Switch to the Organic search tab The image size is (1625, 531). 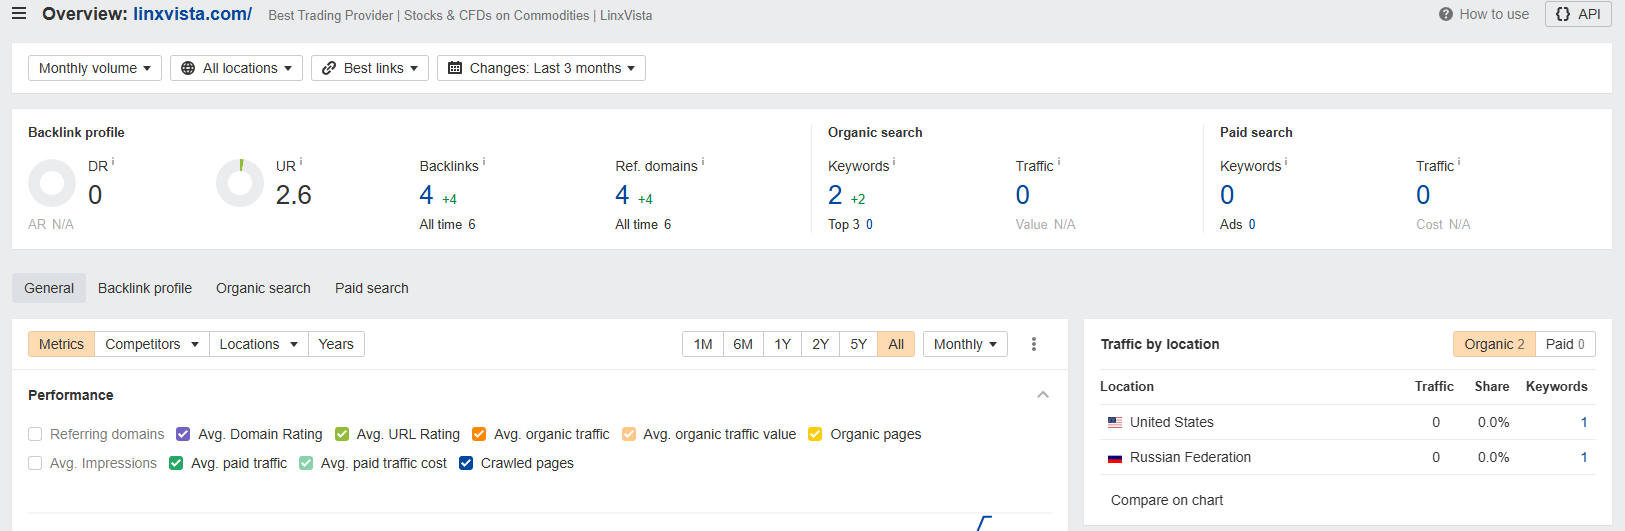point(263,288)
